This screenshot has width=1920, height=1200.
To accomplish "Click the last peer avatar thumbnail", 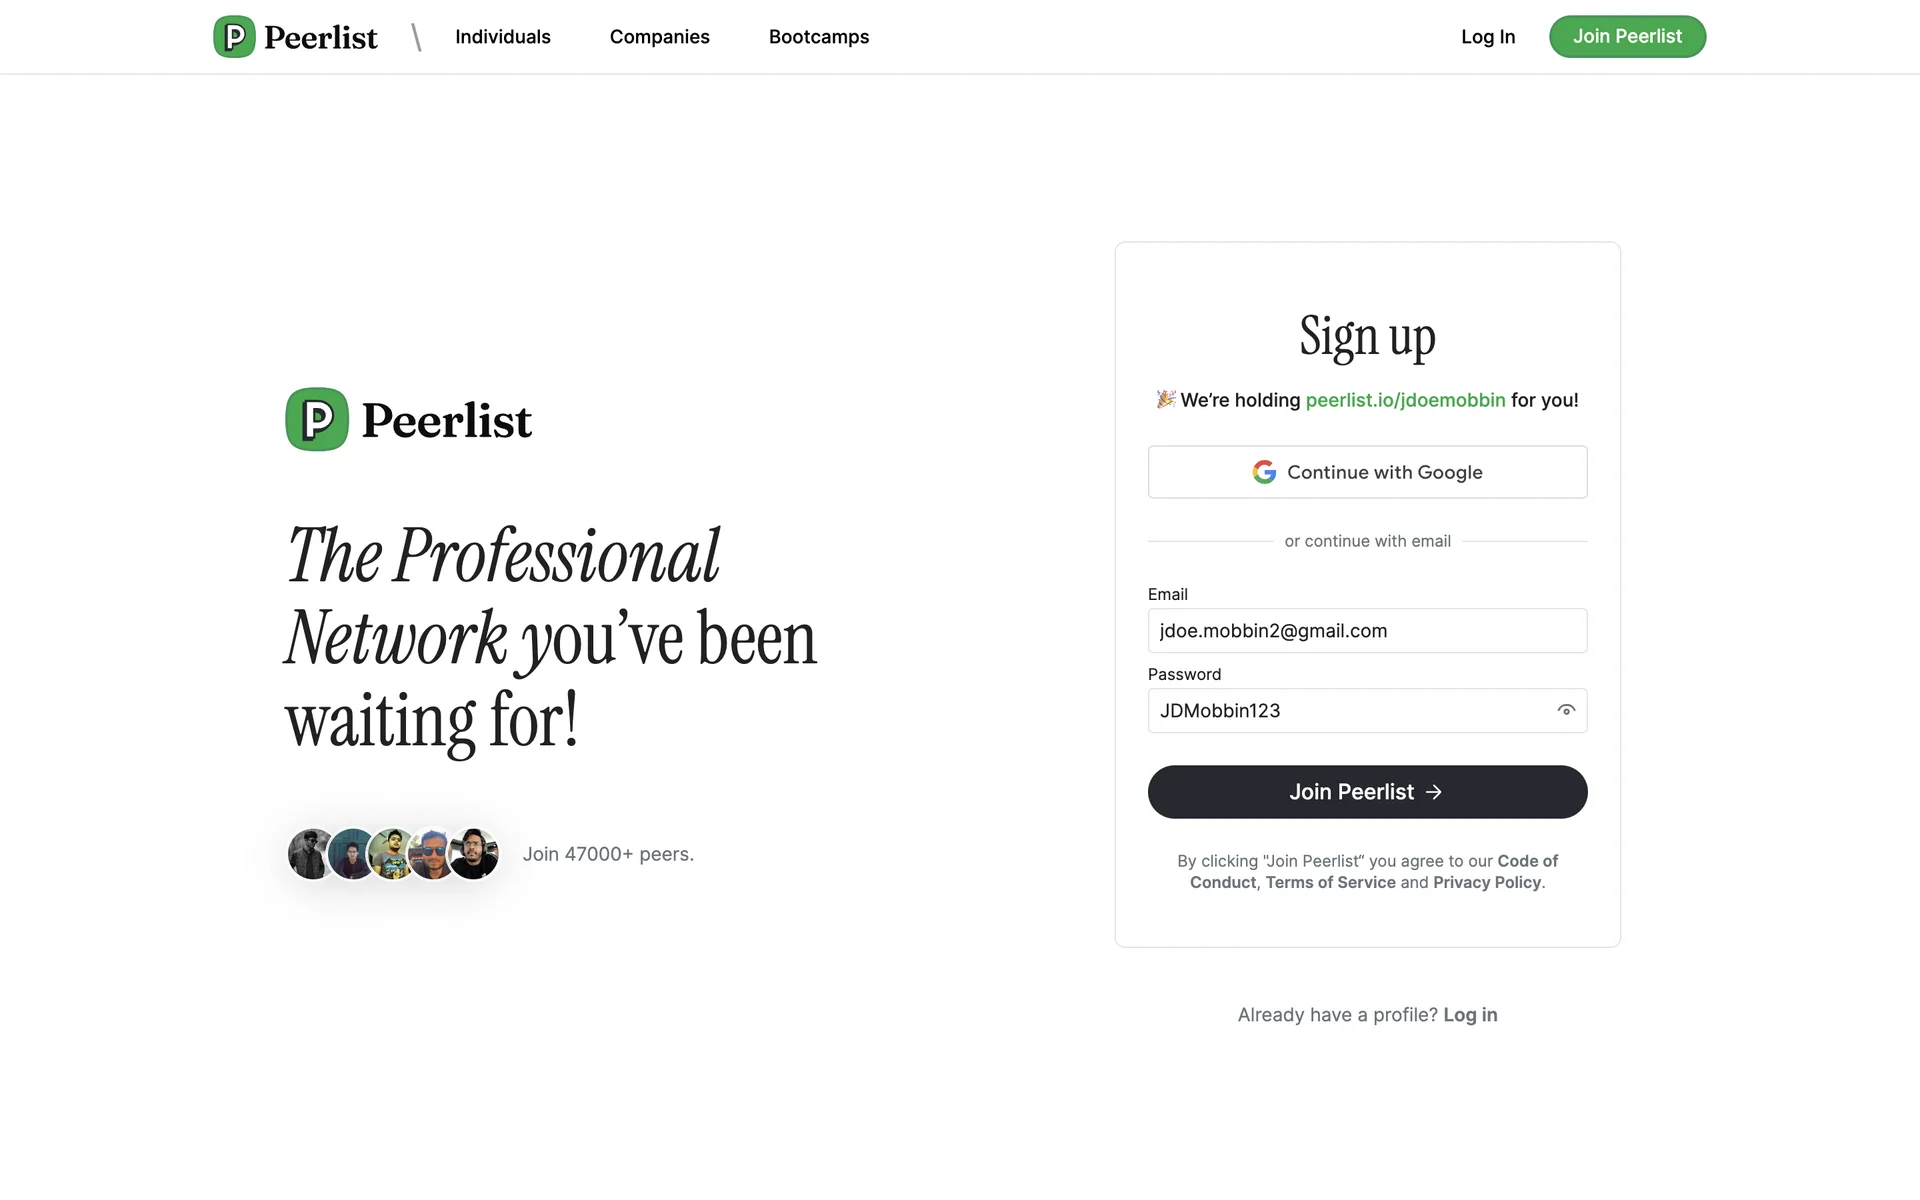I will pyautogui.click(x=475, y=854).
